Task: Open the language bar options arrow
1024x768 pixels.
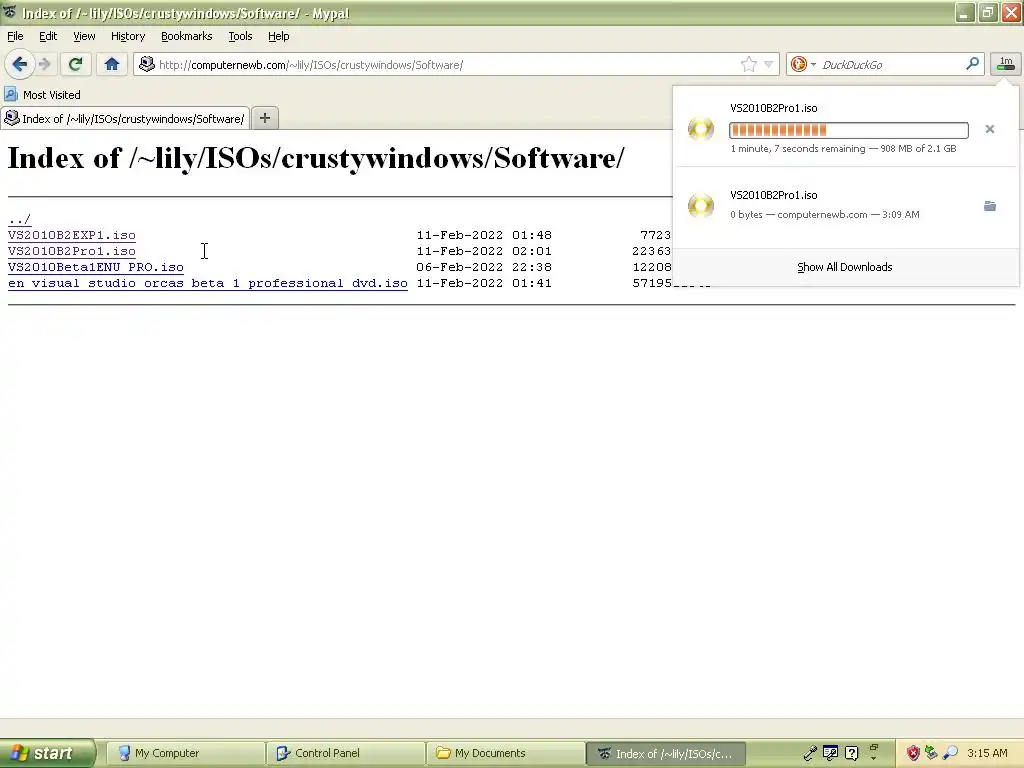Action: (873, 758)
